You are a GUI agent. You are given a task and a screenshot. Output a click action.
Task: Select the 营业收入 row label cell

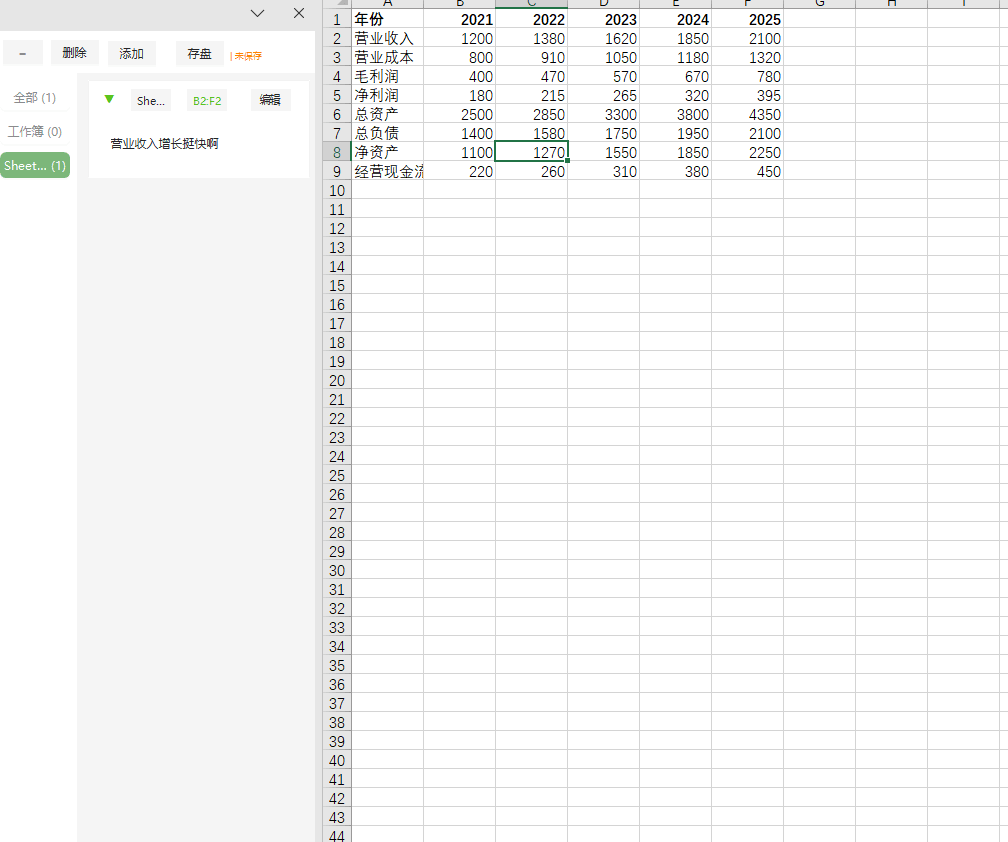click(x=388, y=39)
